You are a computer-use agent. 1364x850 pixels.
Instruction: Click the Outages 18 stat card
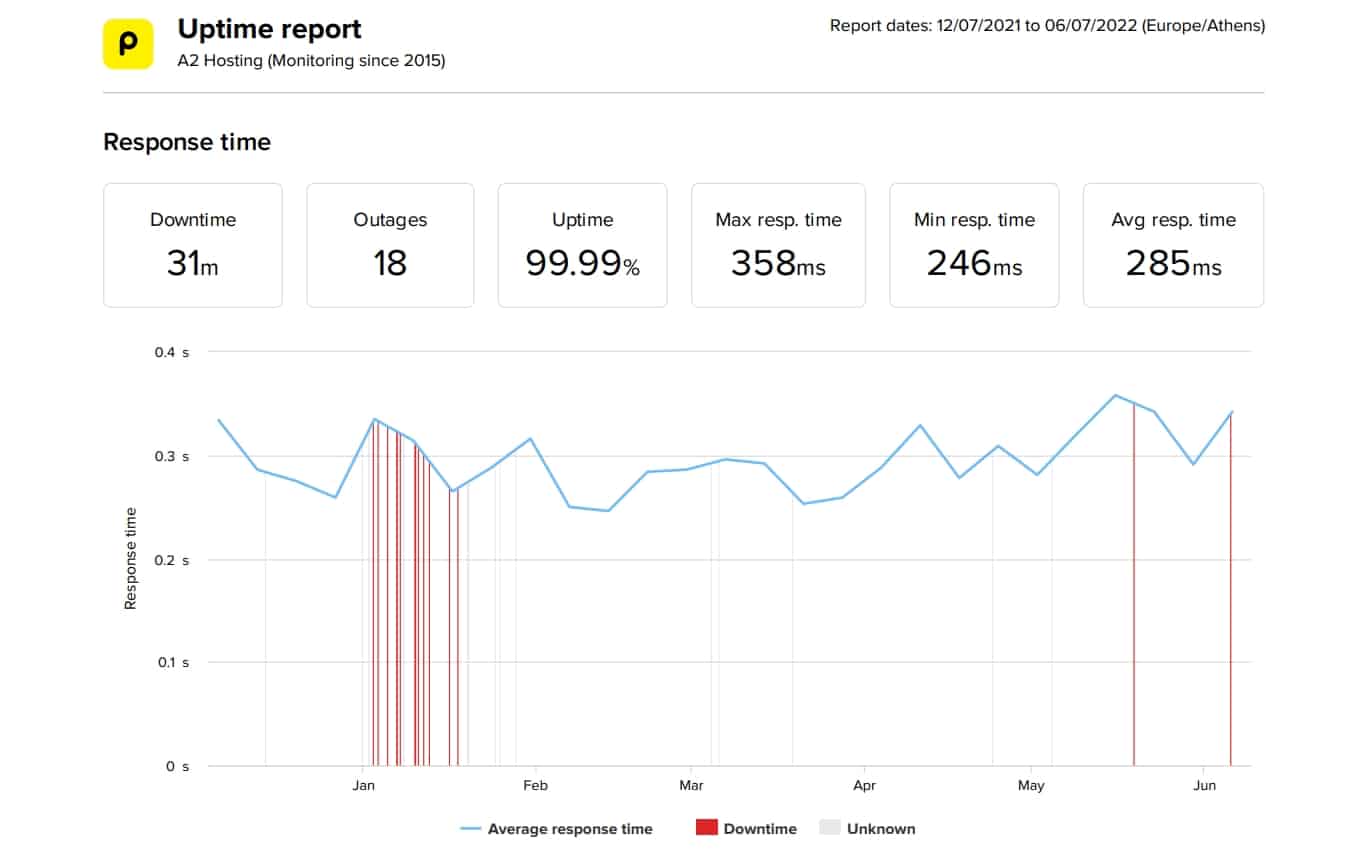point(390,245)
